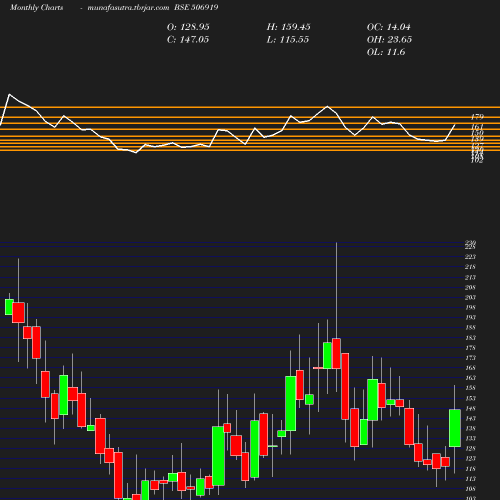Click the 143 price axis label
Image resolution: width=500 pixels, height=500 pixels.
(470, 418)
